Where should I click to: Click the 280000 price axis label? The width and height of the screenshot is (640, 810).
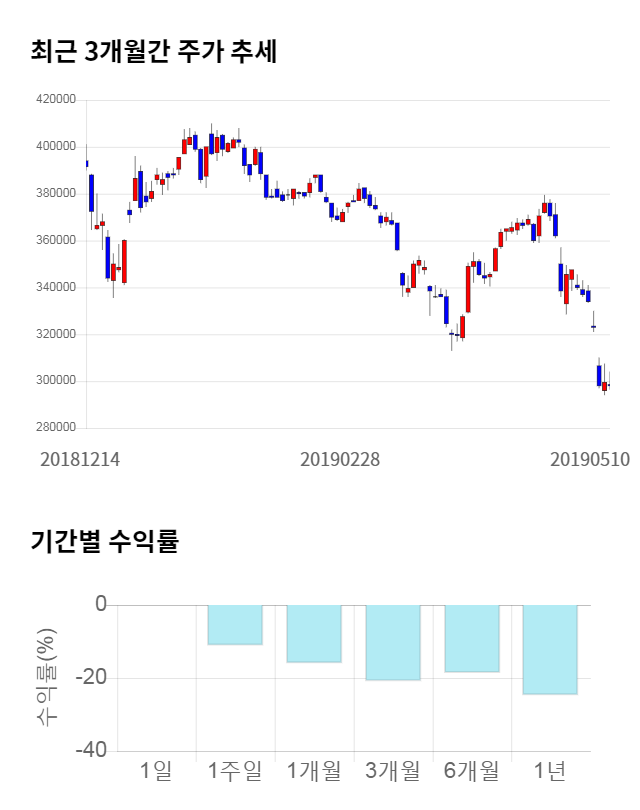[56, 429]
